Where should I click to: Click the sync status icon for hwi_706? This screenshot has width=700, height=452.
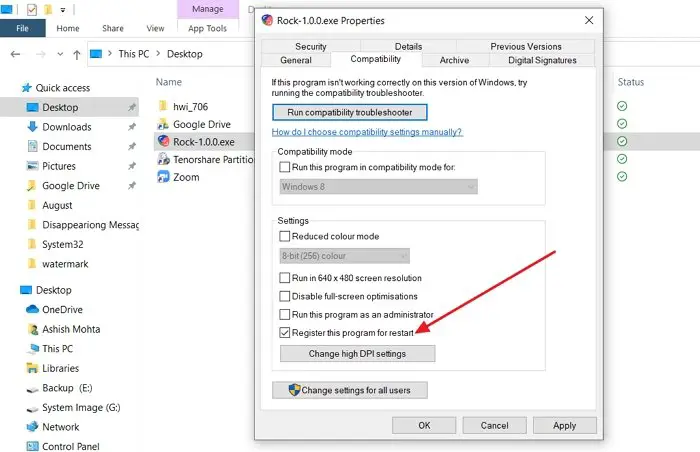tap(622, 106)
